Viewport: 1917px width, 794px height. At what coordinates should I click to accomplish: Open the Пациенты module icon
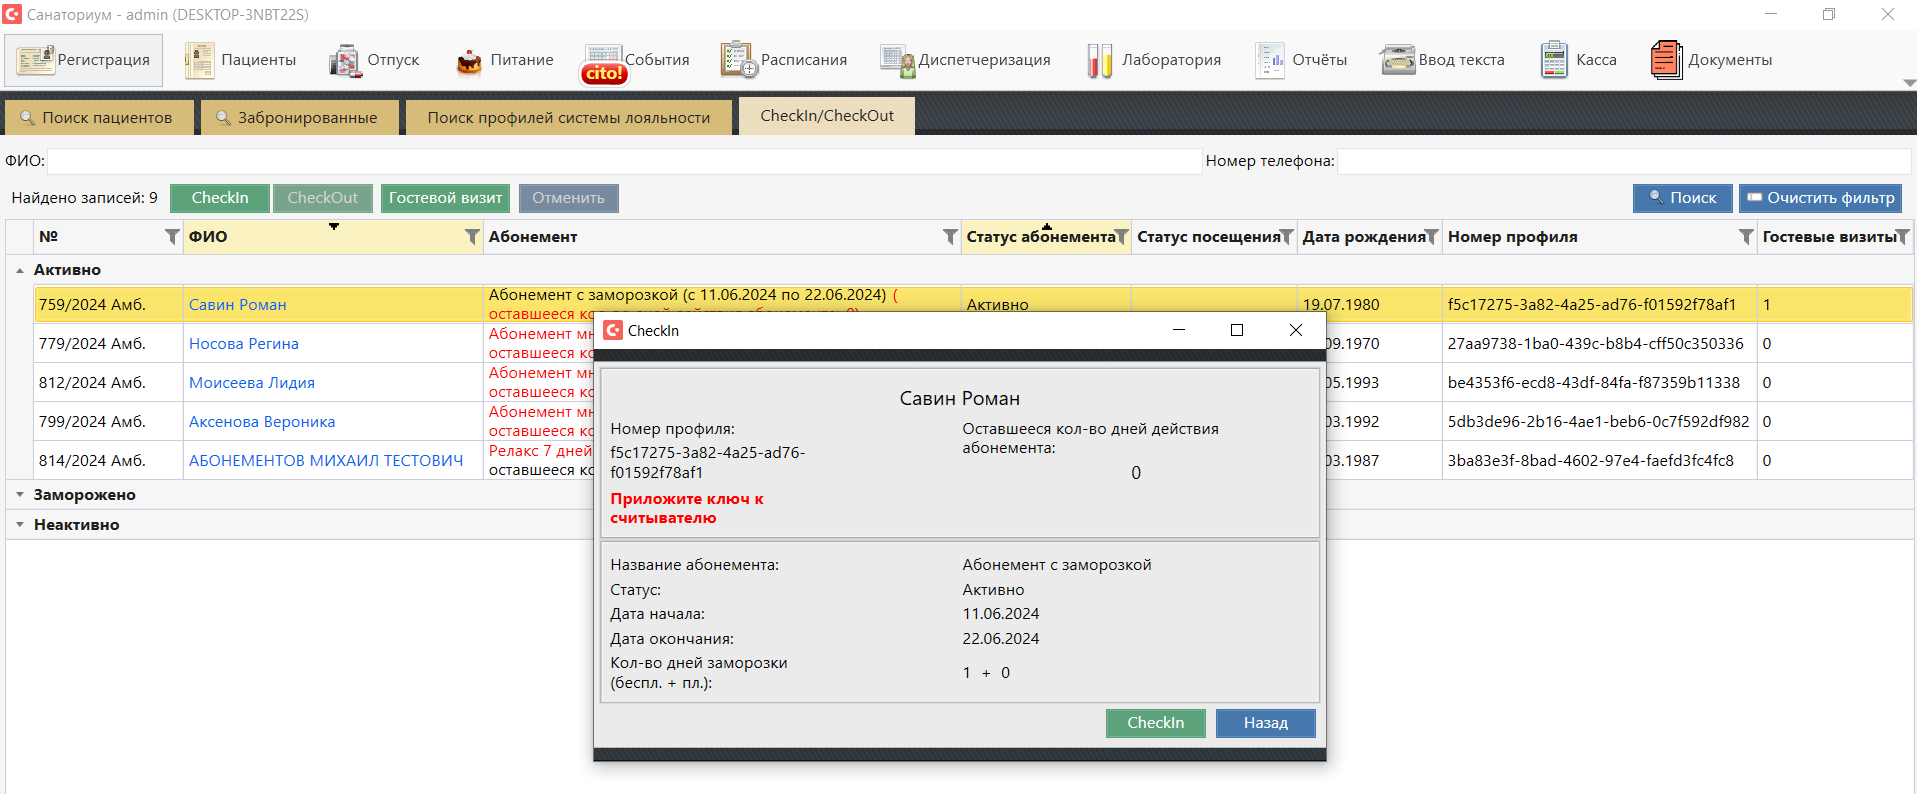tap(200, 60)
